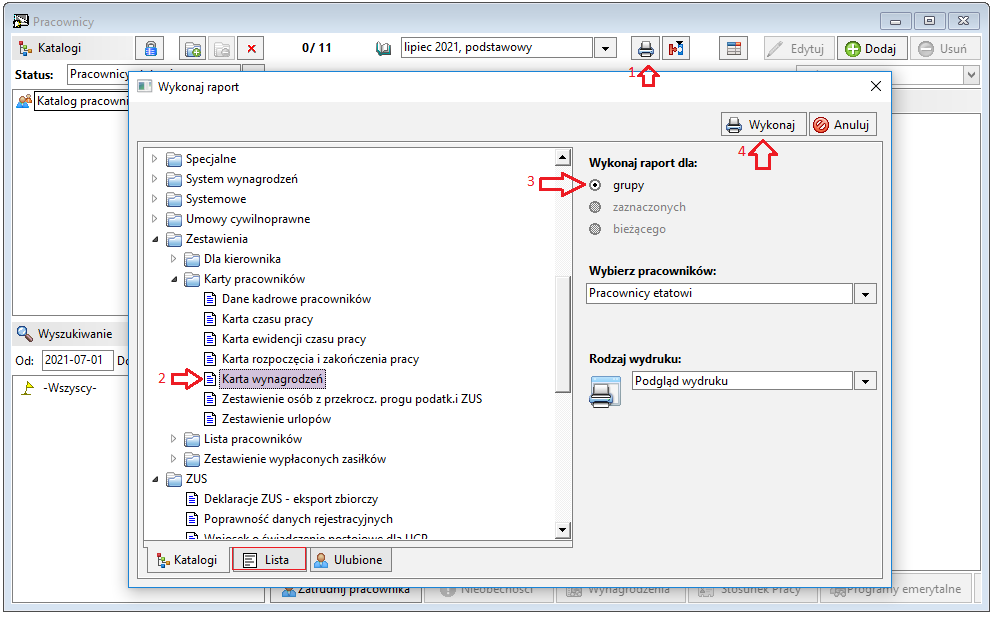The width and height of the screenshot is (995, 617).
Task: Click the Wykonaj button
Action: click(763, 125)
